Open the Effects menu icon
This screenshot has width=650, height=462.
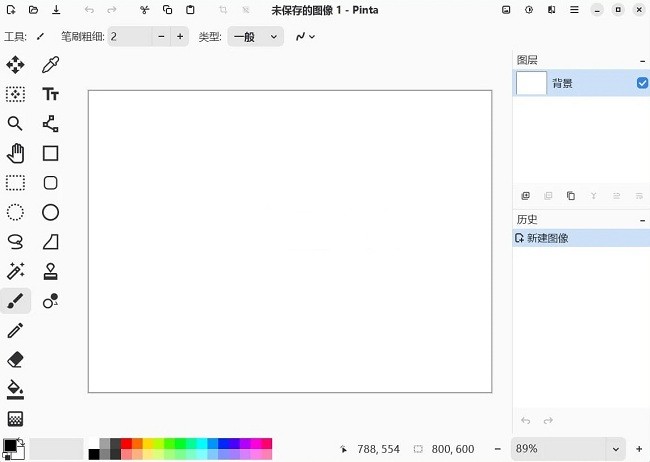[x=551, y=10]
